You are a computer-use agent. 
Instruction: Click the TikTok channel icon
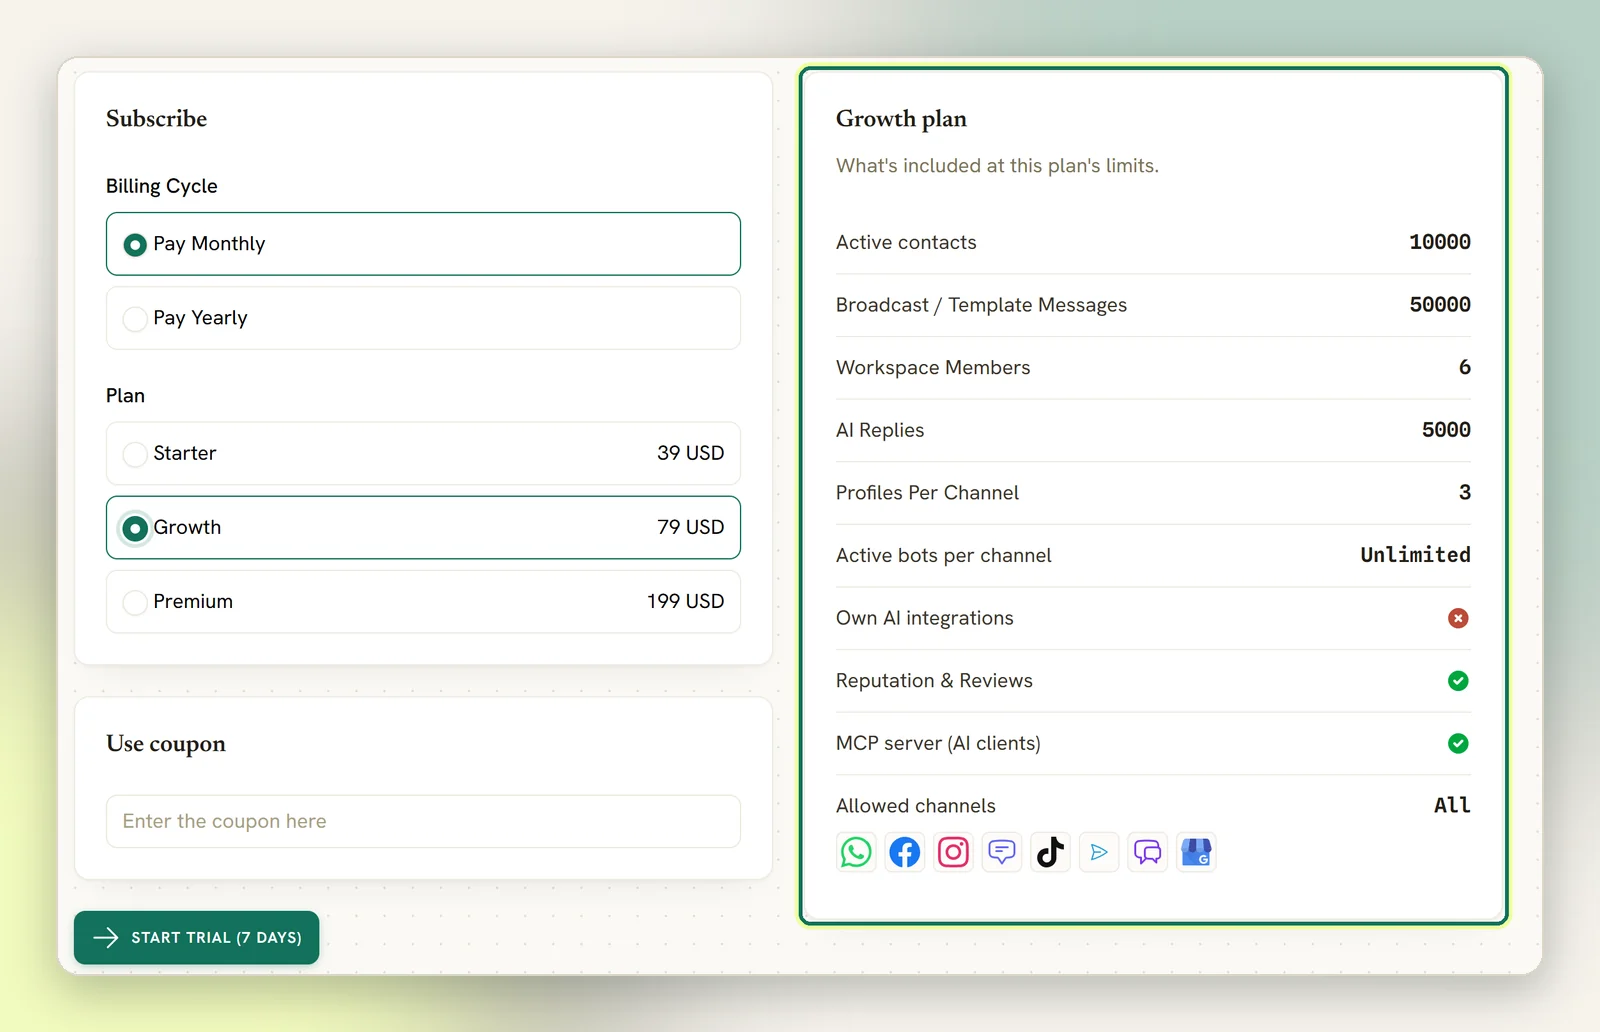point(1050,852)
